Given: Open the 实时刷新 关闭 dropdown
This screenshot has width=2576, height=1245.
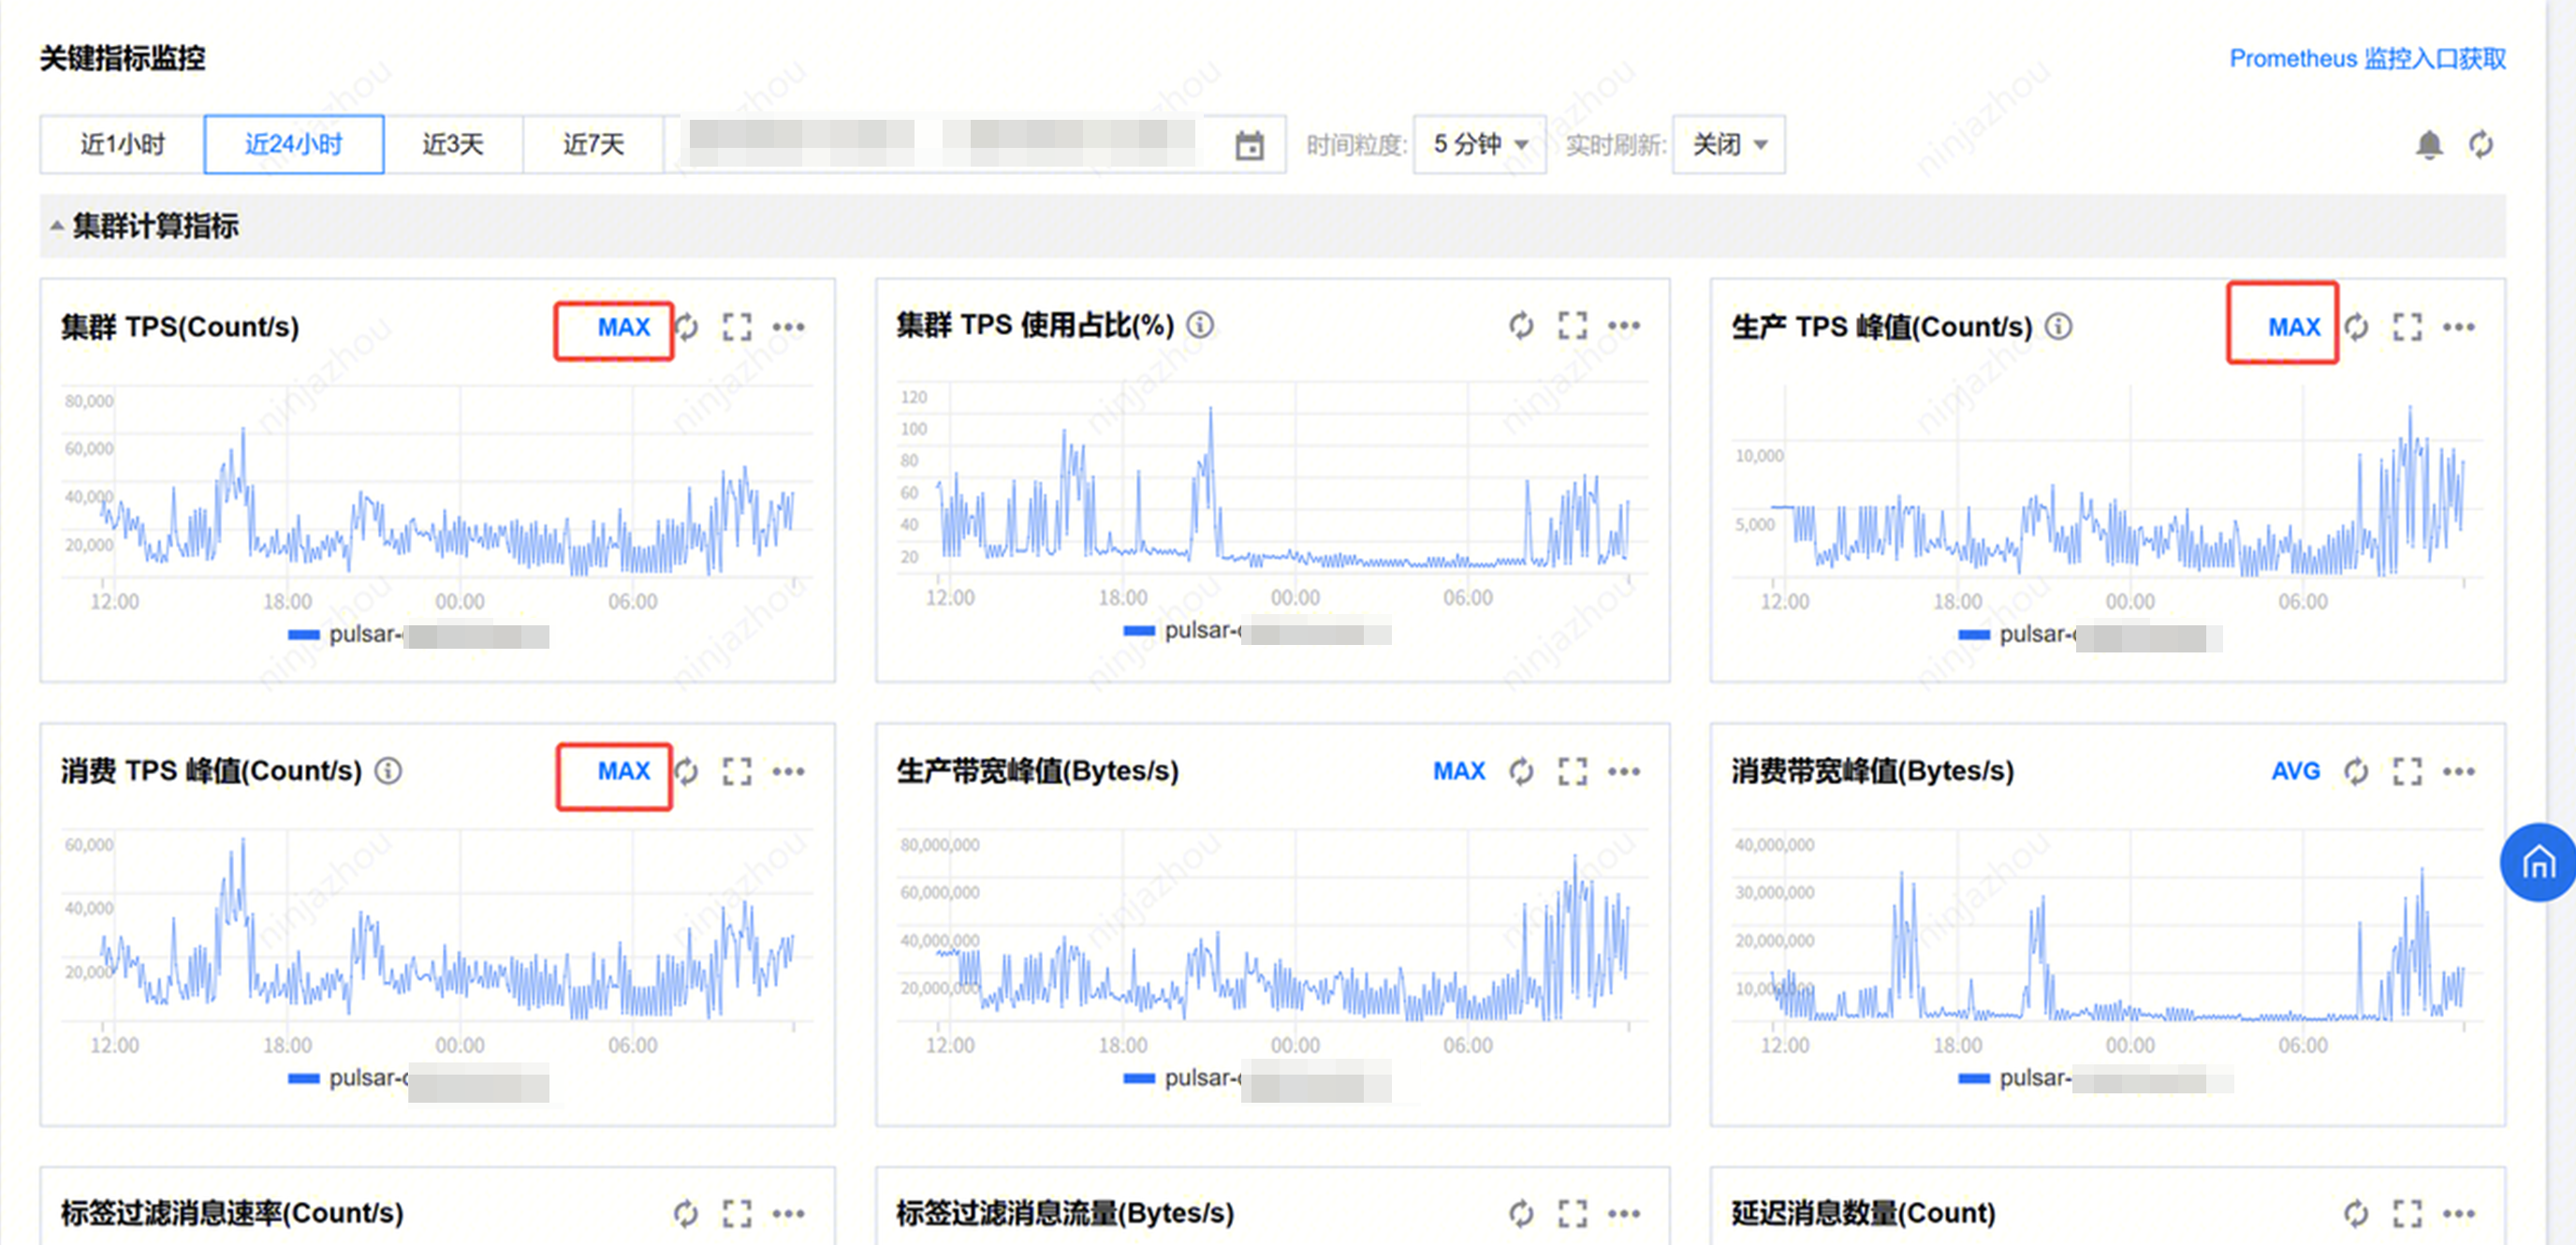Looking at the screenshot, I should (x=1728, y=145).
